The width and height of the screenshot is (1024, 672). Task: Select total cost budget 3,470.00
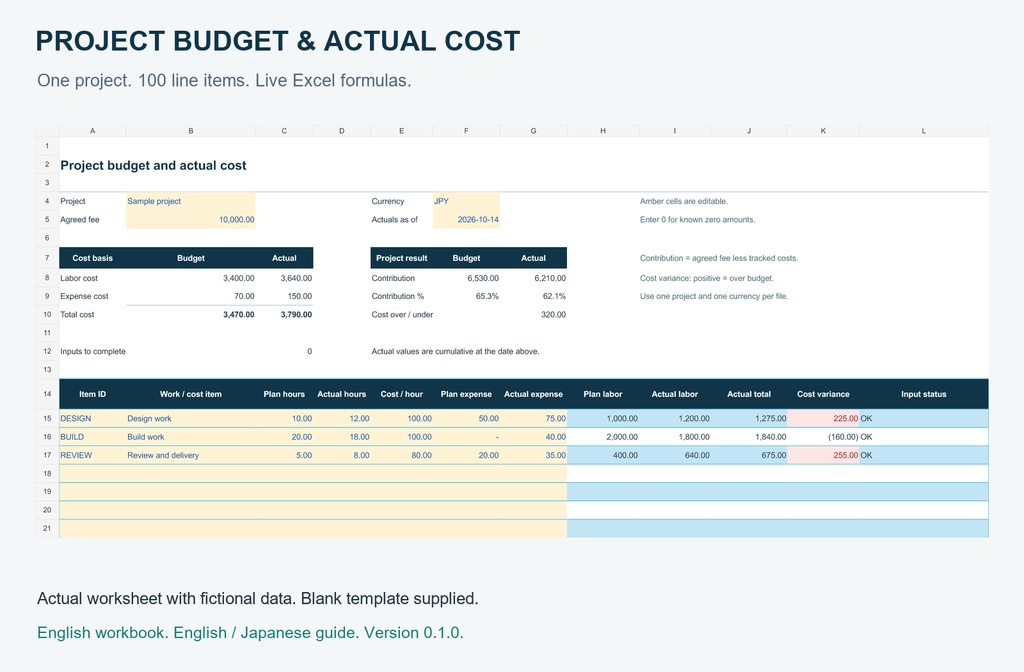click(191, 315)
